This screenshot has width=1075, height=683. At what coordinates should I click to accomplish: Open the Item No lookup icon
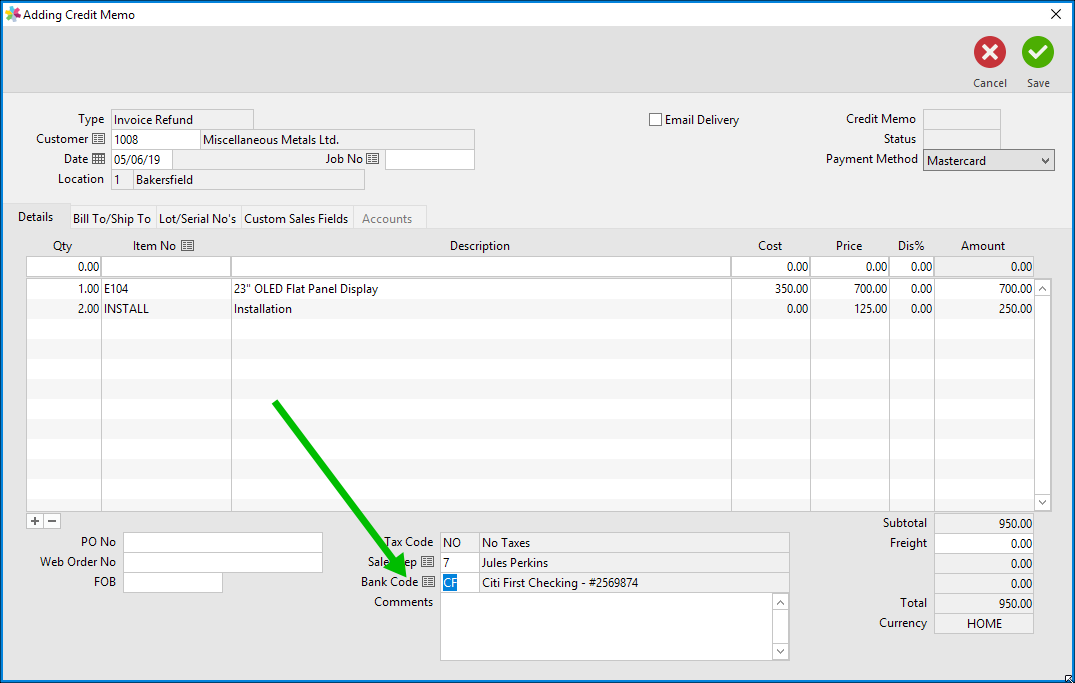(x=190, y=245)
